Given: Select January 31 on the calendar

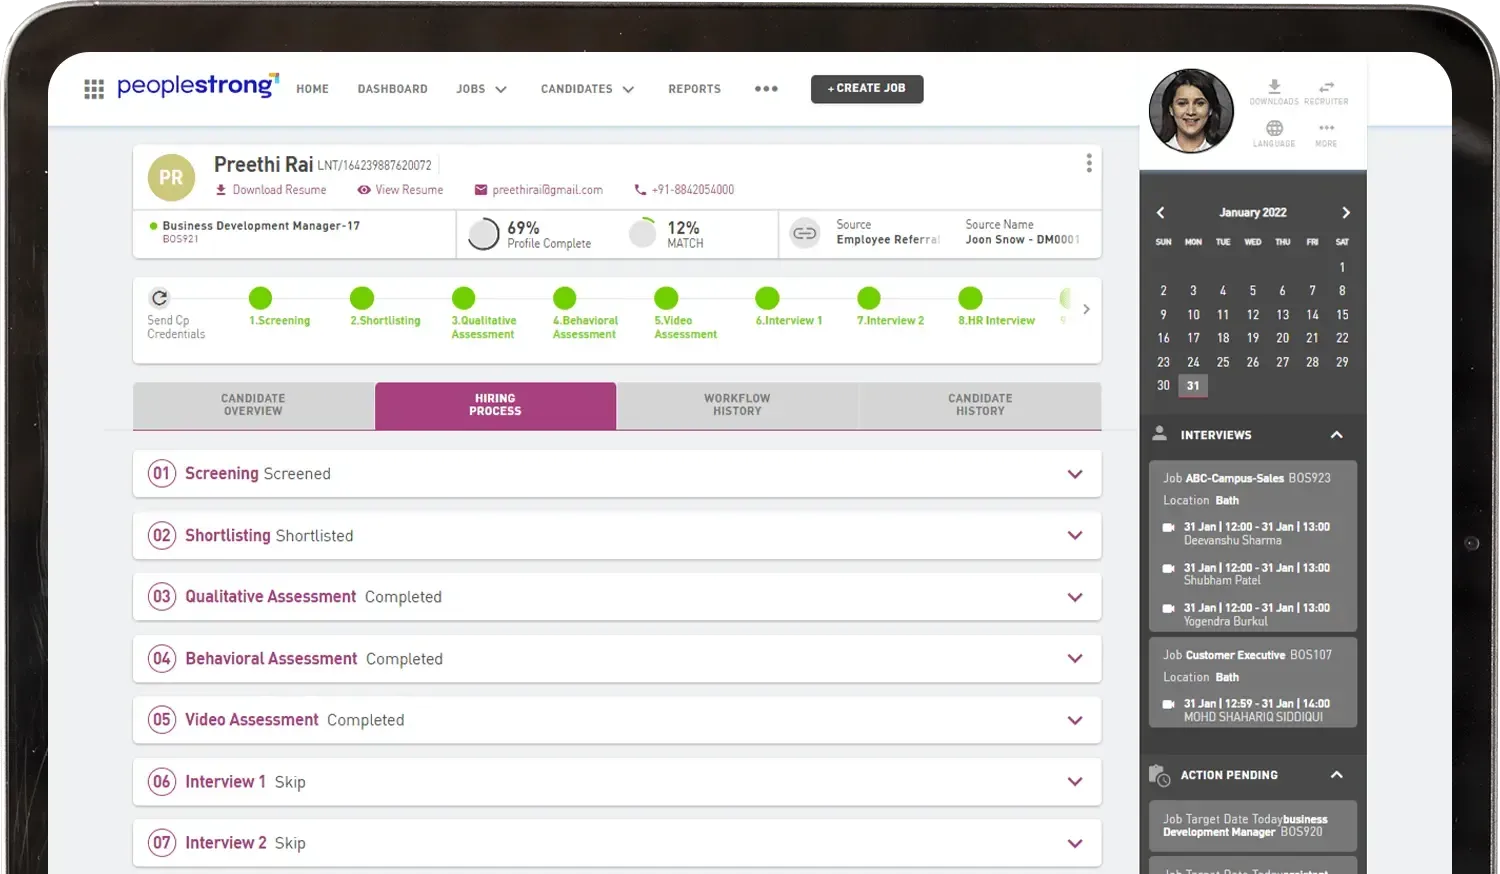Looking at the screenshot, I should click(x=1192, y=385).
